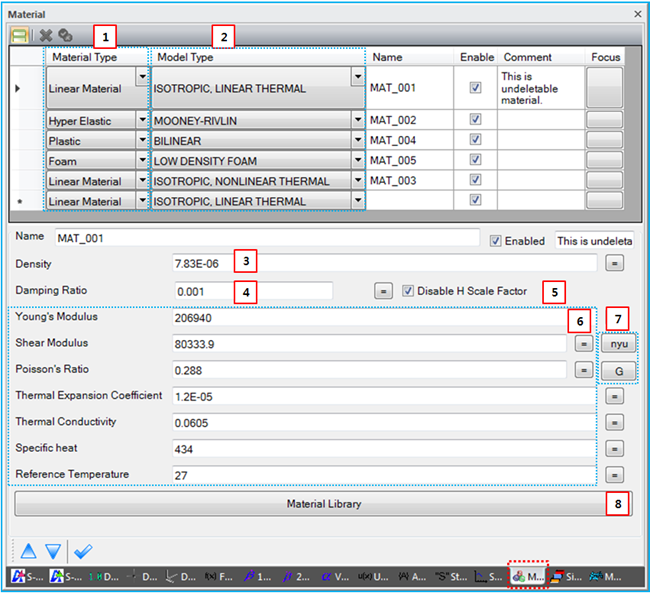Toggle Enable checkbox for MAT_002
650x593 pixels.
click(x=475, y=119)
